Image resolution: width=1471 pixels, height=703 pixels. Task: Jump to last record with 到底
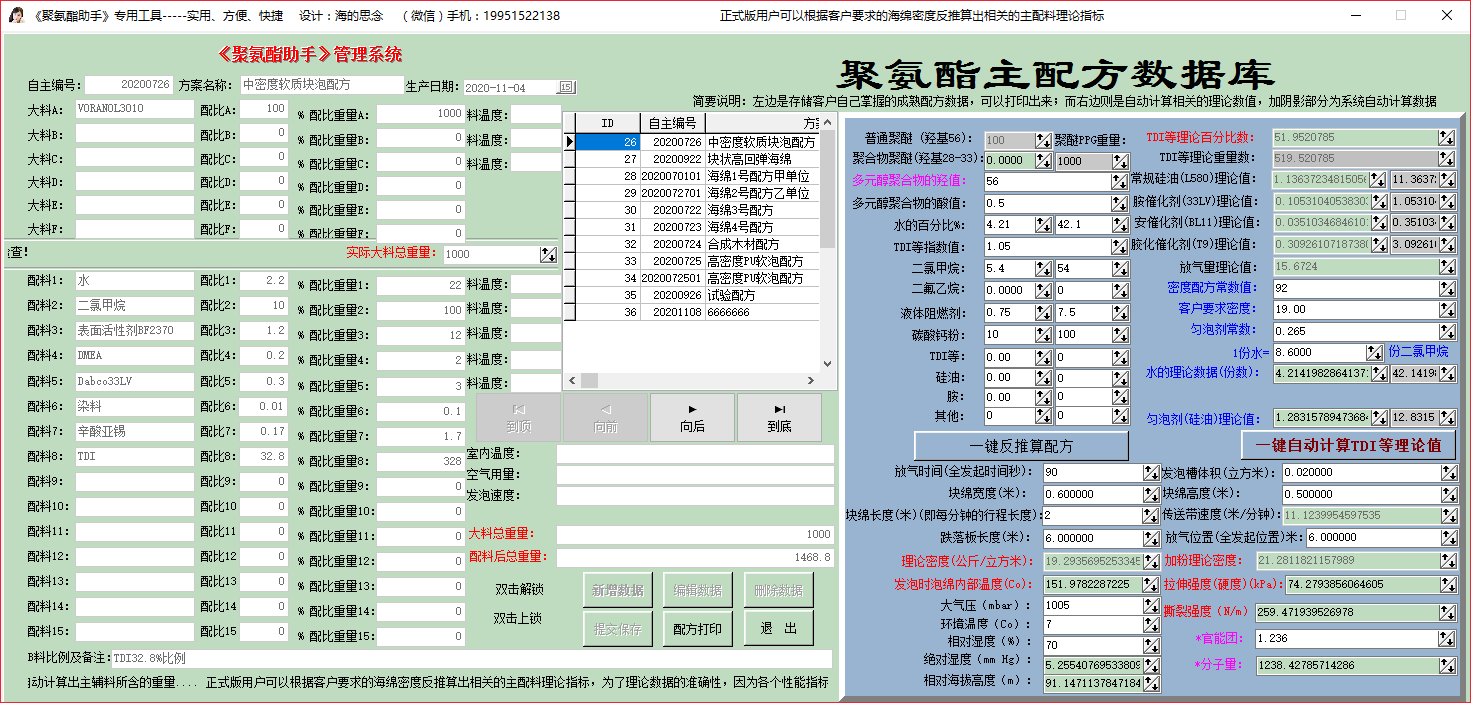click(779, 417)
